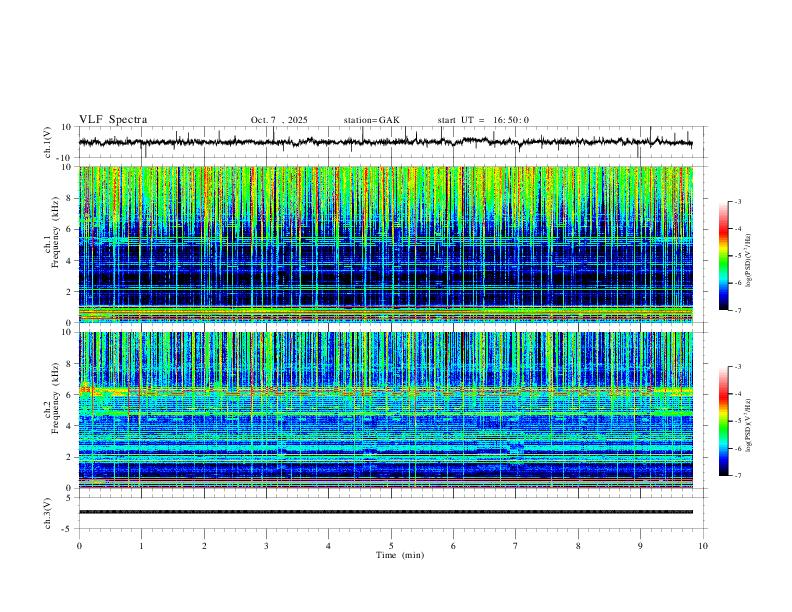Click time axis tick label "3"

pyautogui.click(x=266, y=546)
